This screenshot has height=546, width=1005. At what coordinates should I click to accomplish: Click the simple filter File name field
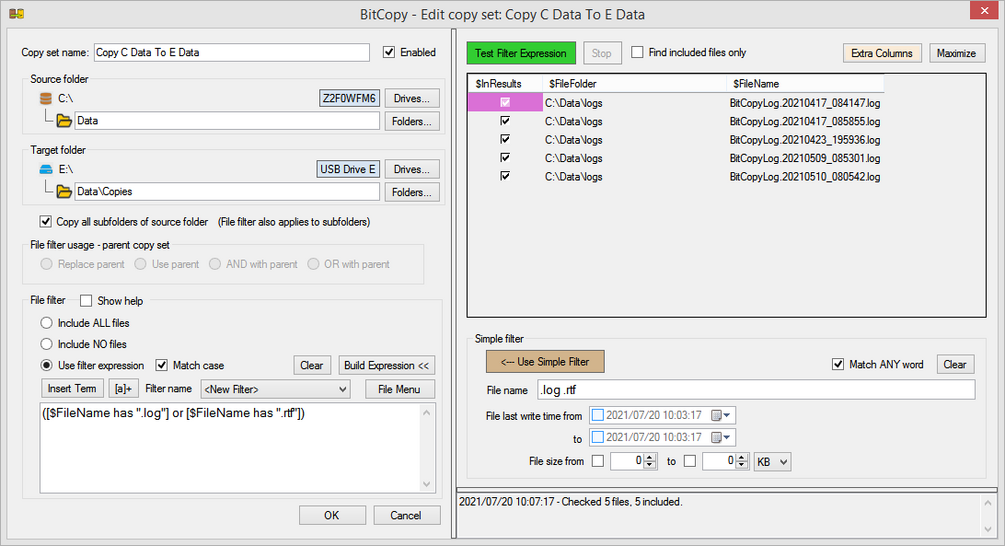click(x=756, y=390)
